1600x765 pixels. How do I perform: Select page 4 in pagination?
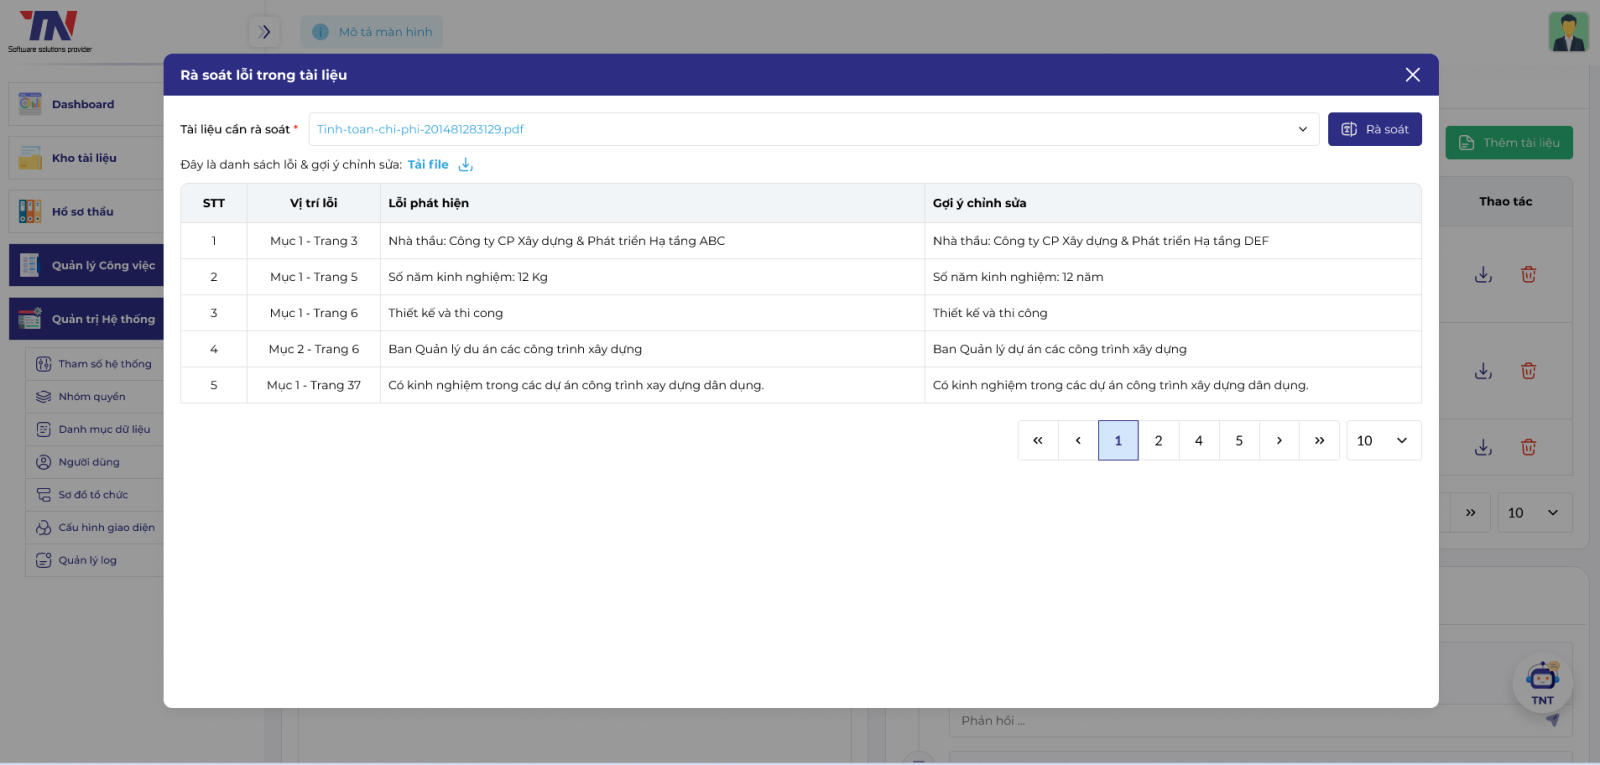[x=1198, y=441]
